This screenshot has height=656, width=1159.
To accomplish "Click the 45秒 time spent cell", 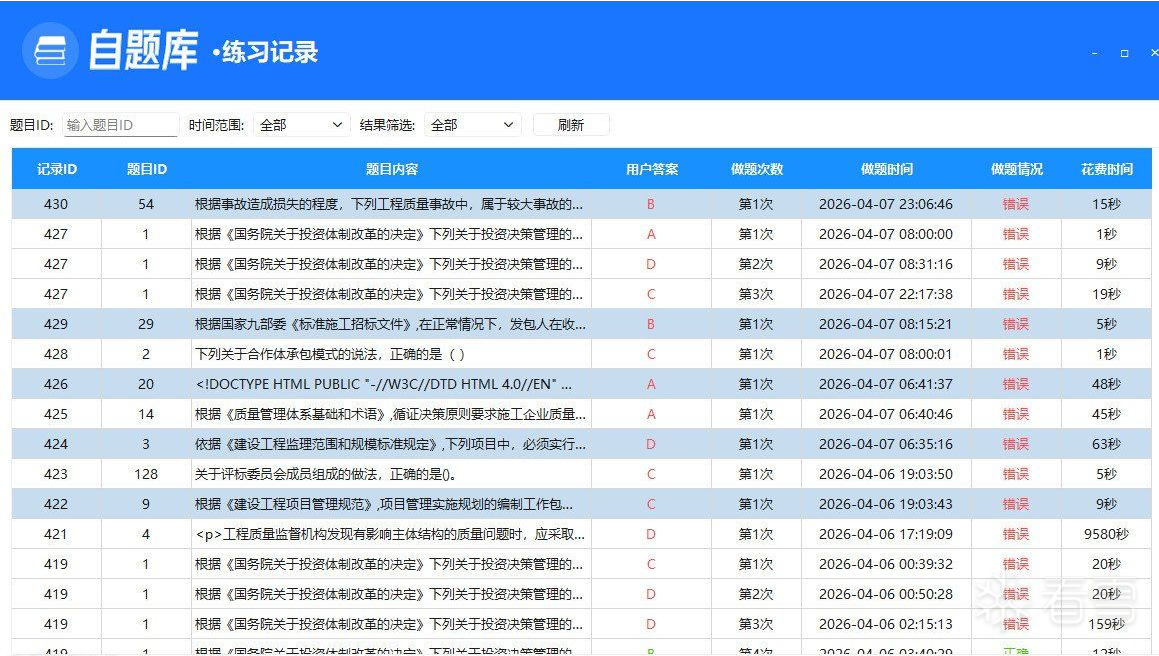I will tap(1107, 414).
